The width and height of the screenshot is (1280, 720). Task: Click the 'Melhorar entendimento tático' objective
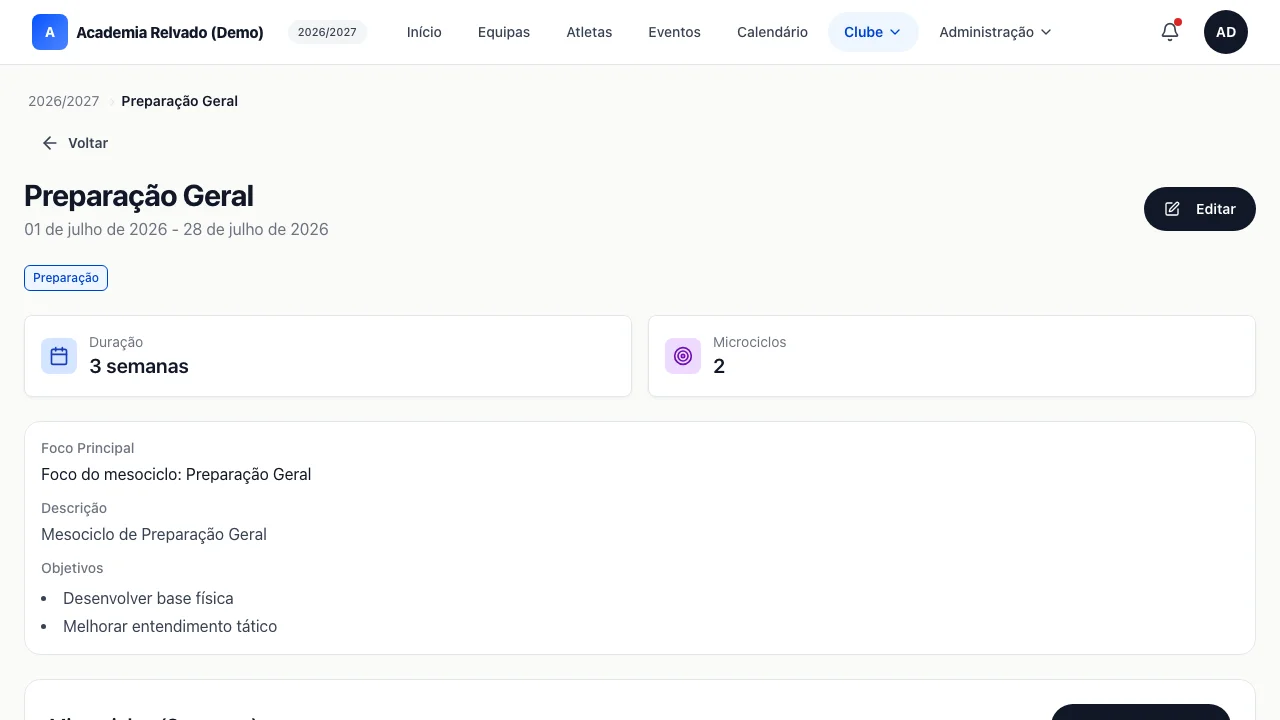click(170, 626)
